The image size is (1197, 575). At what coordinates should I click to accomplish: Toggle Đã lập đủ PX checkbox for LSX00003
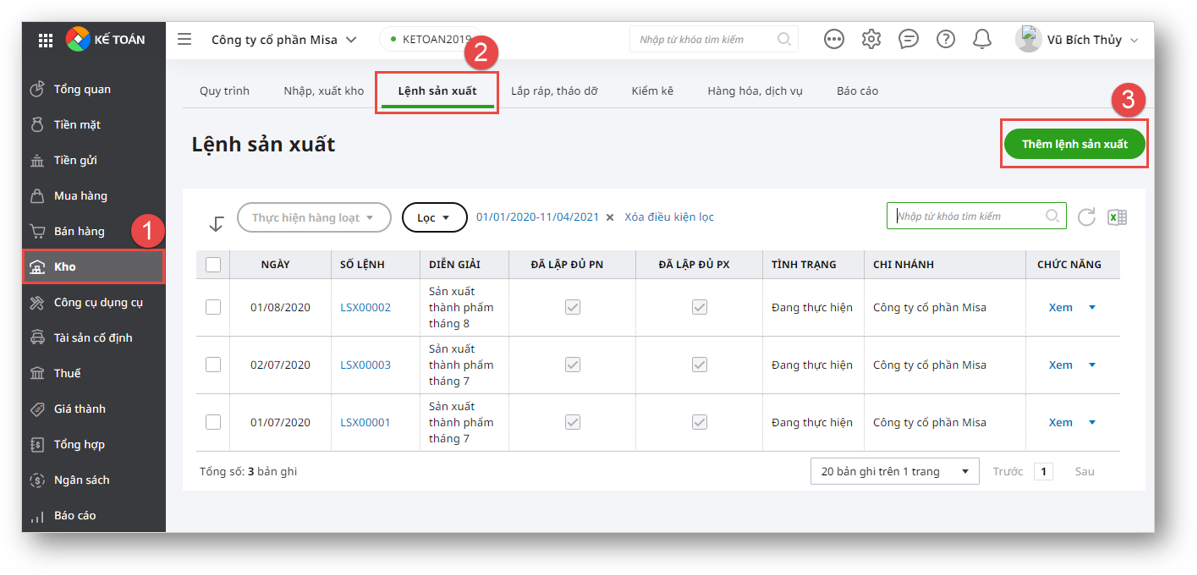[x=699, y=365]
